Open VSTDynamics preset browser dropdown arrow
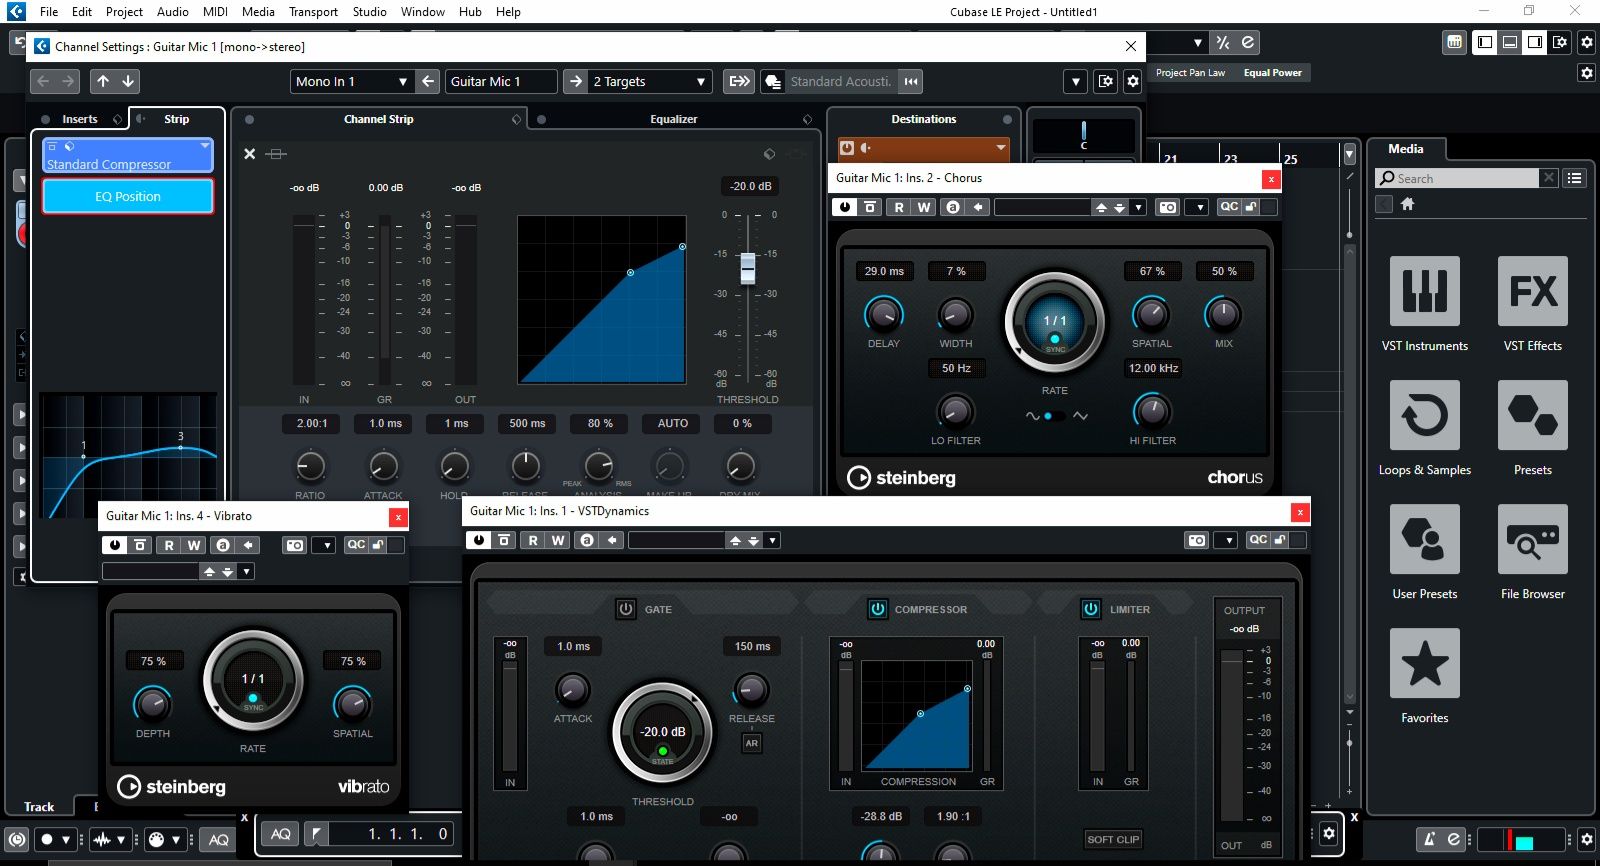Image resolution: width=1600 pixels, height=866 pixels. 772,540
